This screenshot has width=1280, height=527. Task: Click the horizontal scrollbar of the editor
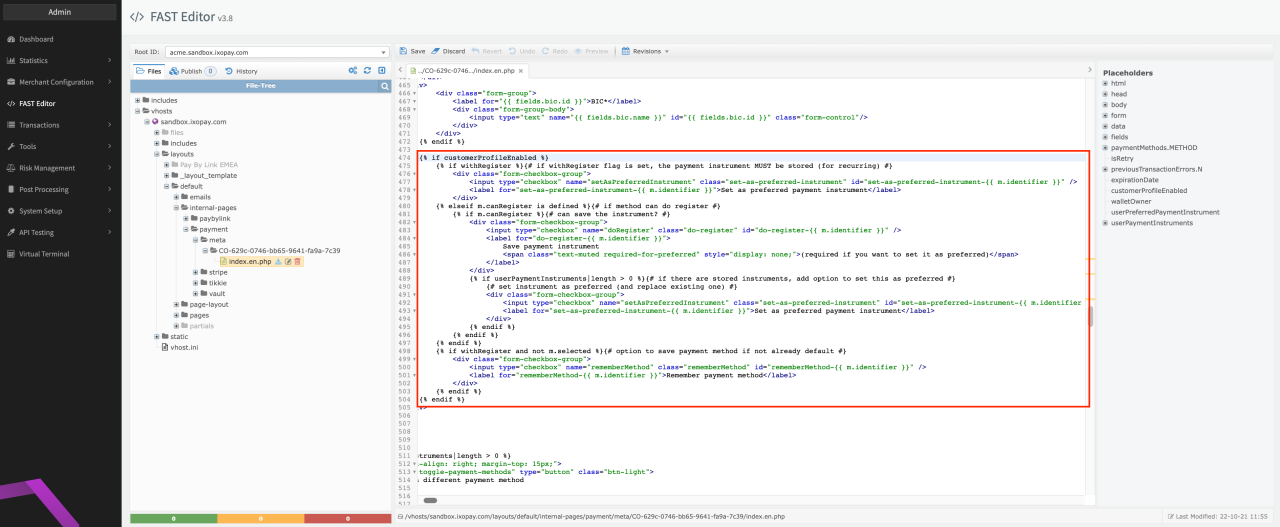coord(431,500)
